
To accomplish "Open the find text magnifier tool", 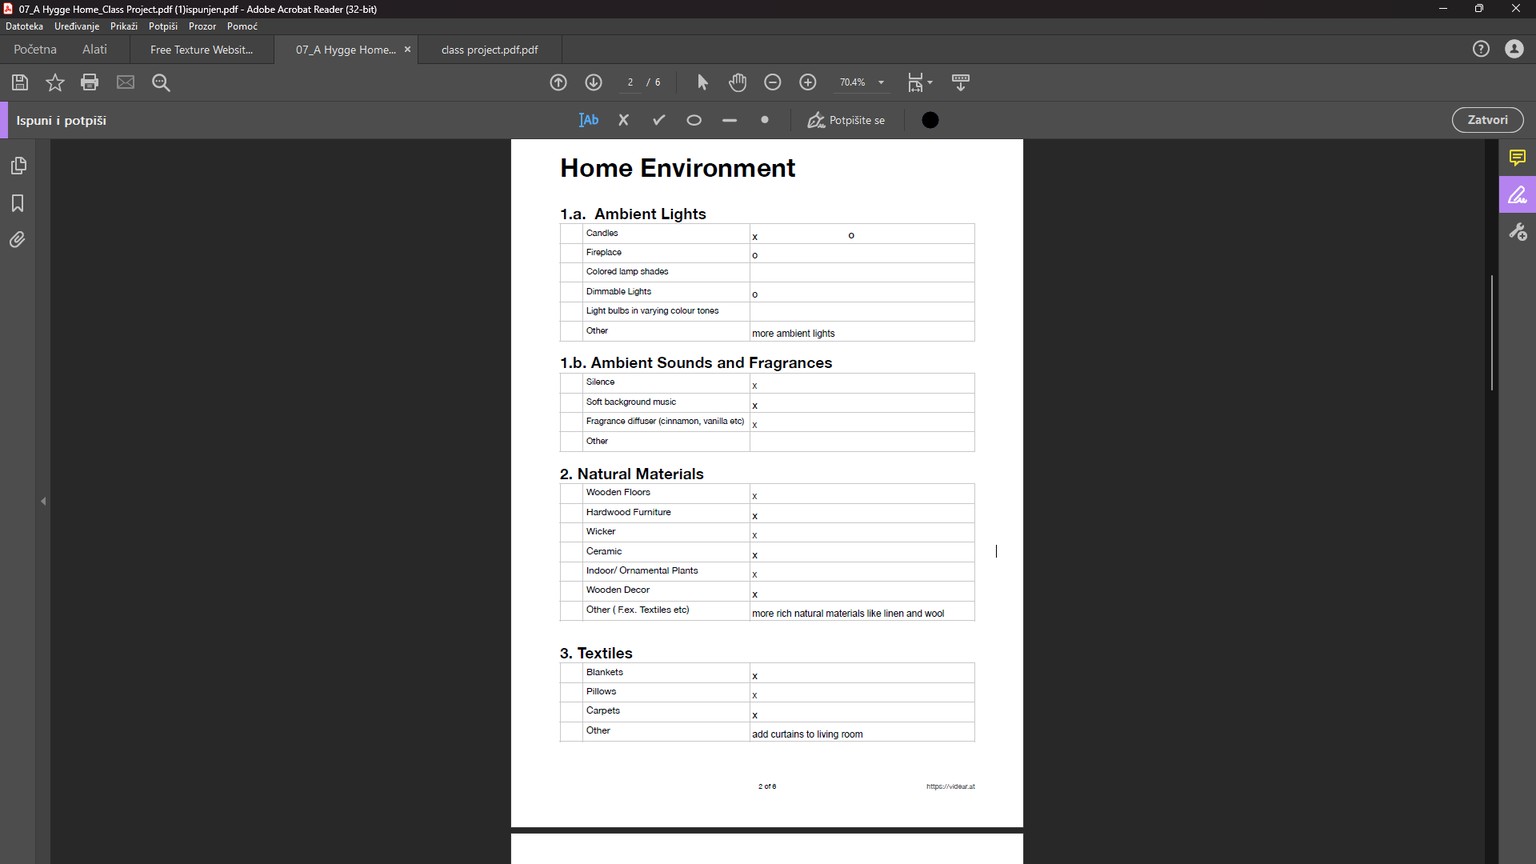I will [x=161, y=83].
